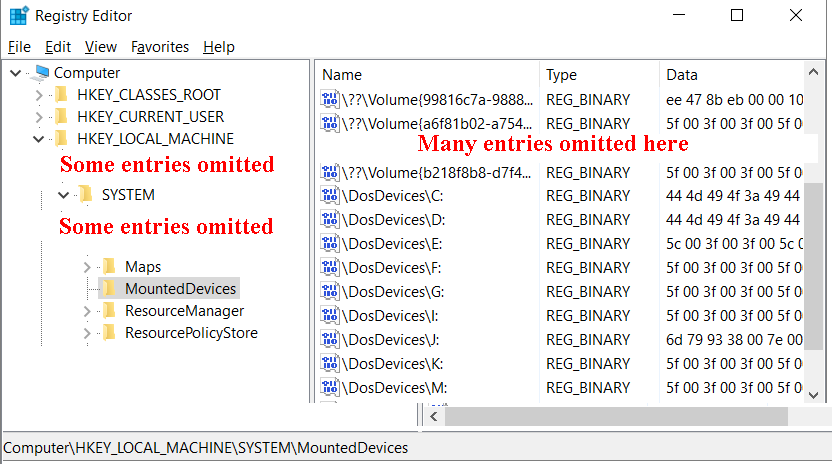Collapse the SYSTEM key node
The width and height of the screenshot is (832, 464).
pyautogui.click(x=64, y=195)
